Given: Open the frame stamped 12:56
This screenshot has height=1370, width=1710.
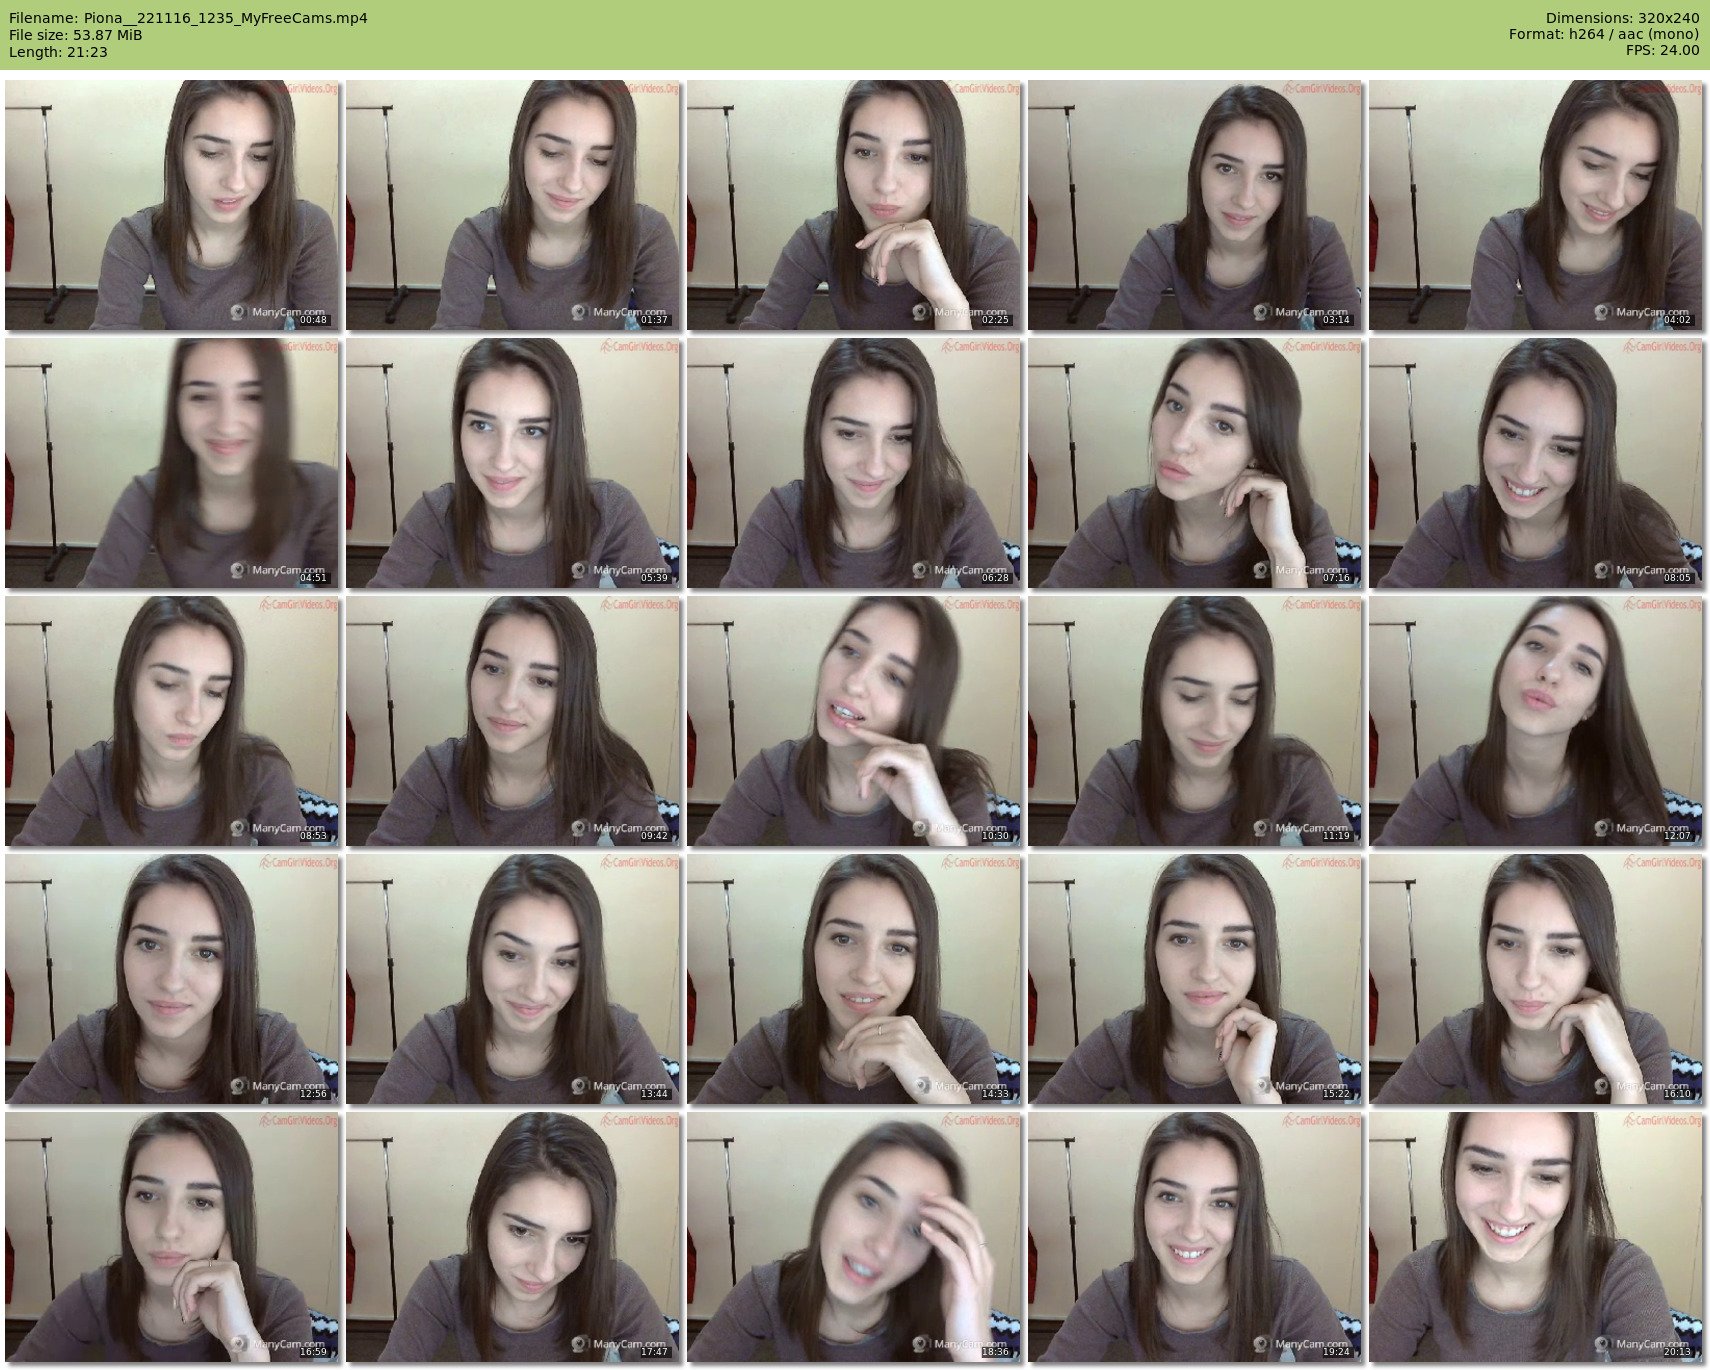Looking at the screenshot, I should tap(172, 979).
